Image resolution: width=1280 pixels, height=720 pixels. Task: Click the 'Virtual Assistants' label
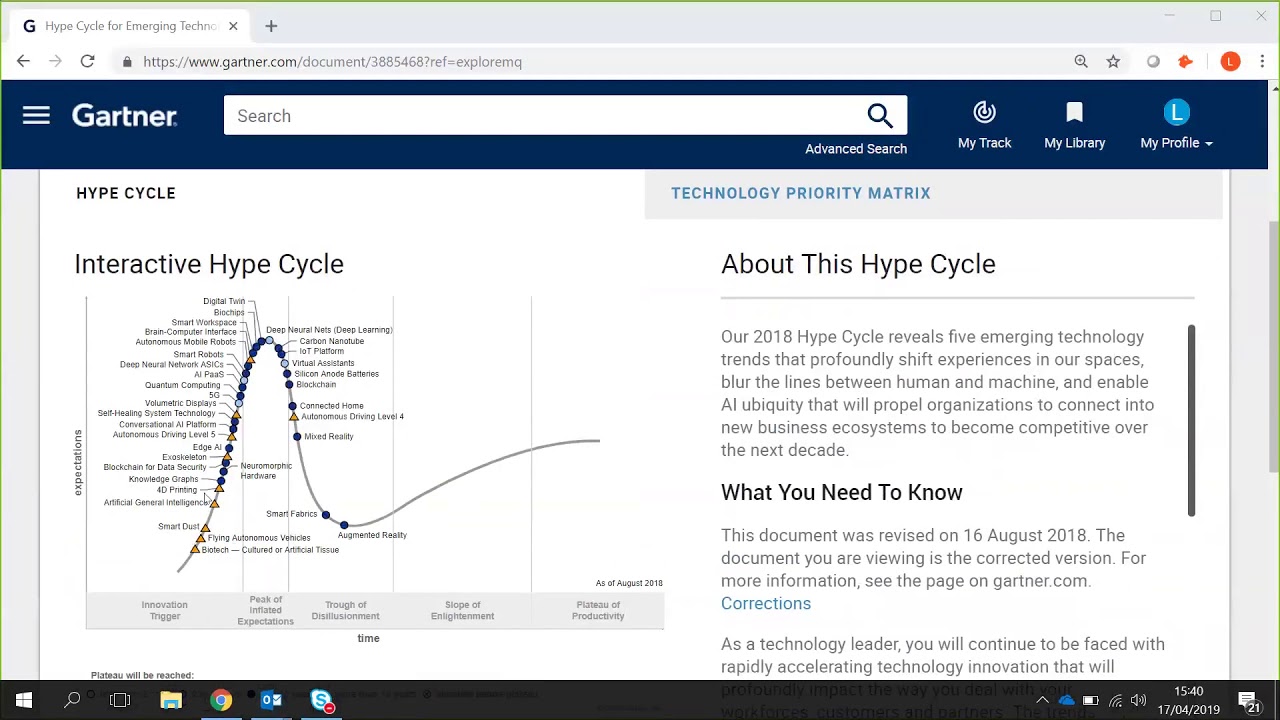coord(323,363)
